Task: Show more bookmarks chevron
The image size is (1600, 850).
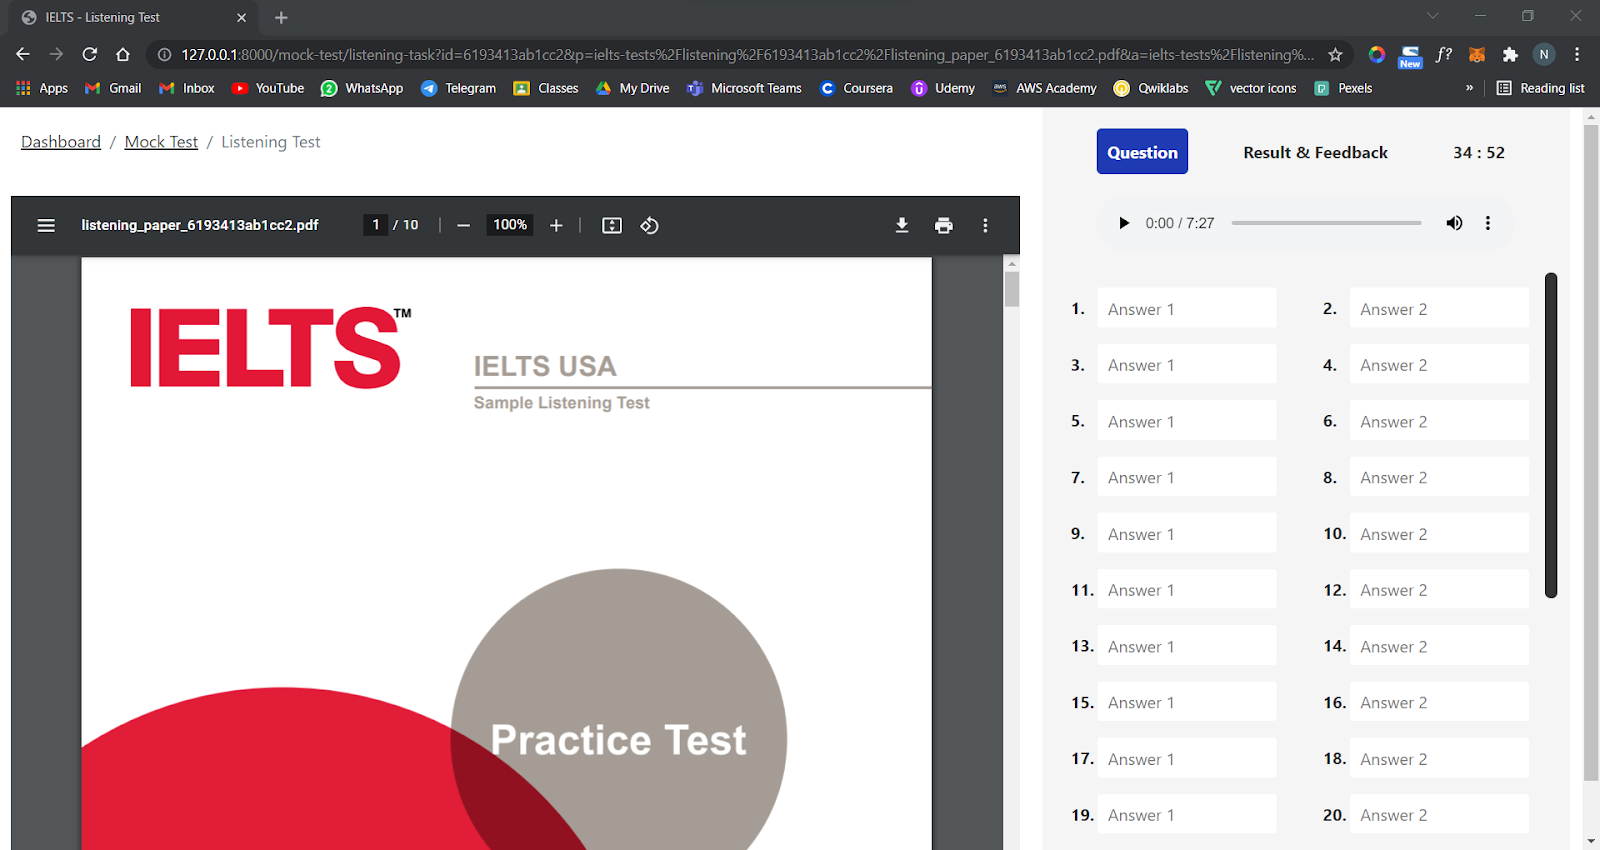Action: point(1469,88)
